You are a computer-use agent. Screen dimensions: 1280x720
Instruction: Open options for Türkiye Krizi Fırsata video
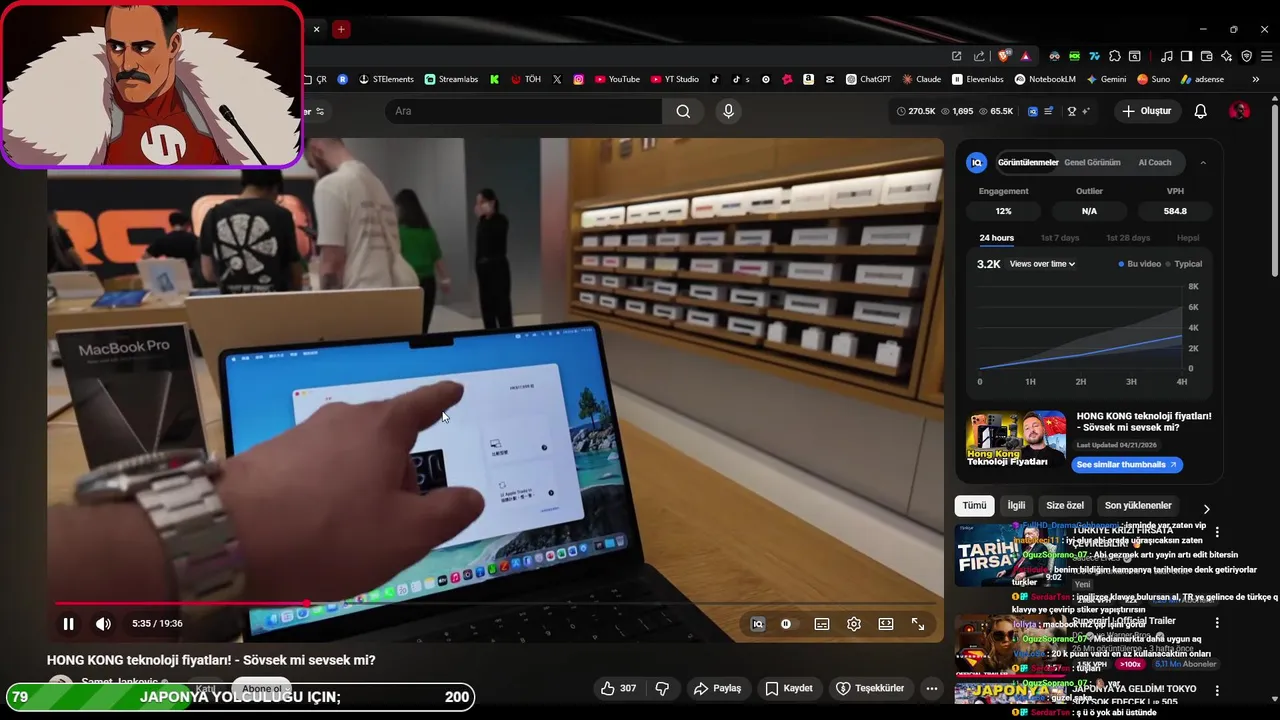pyautogui.click(x=1217, y=533)
